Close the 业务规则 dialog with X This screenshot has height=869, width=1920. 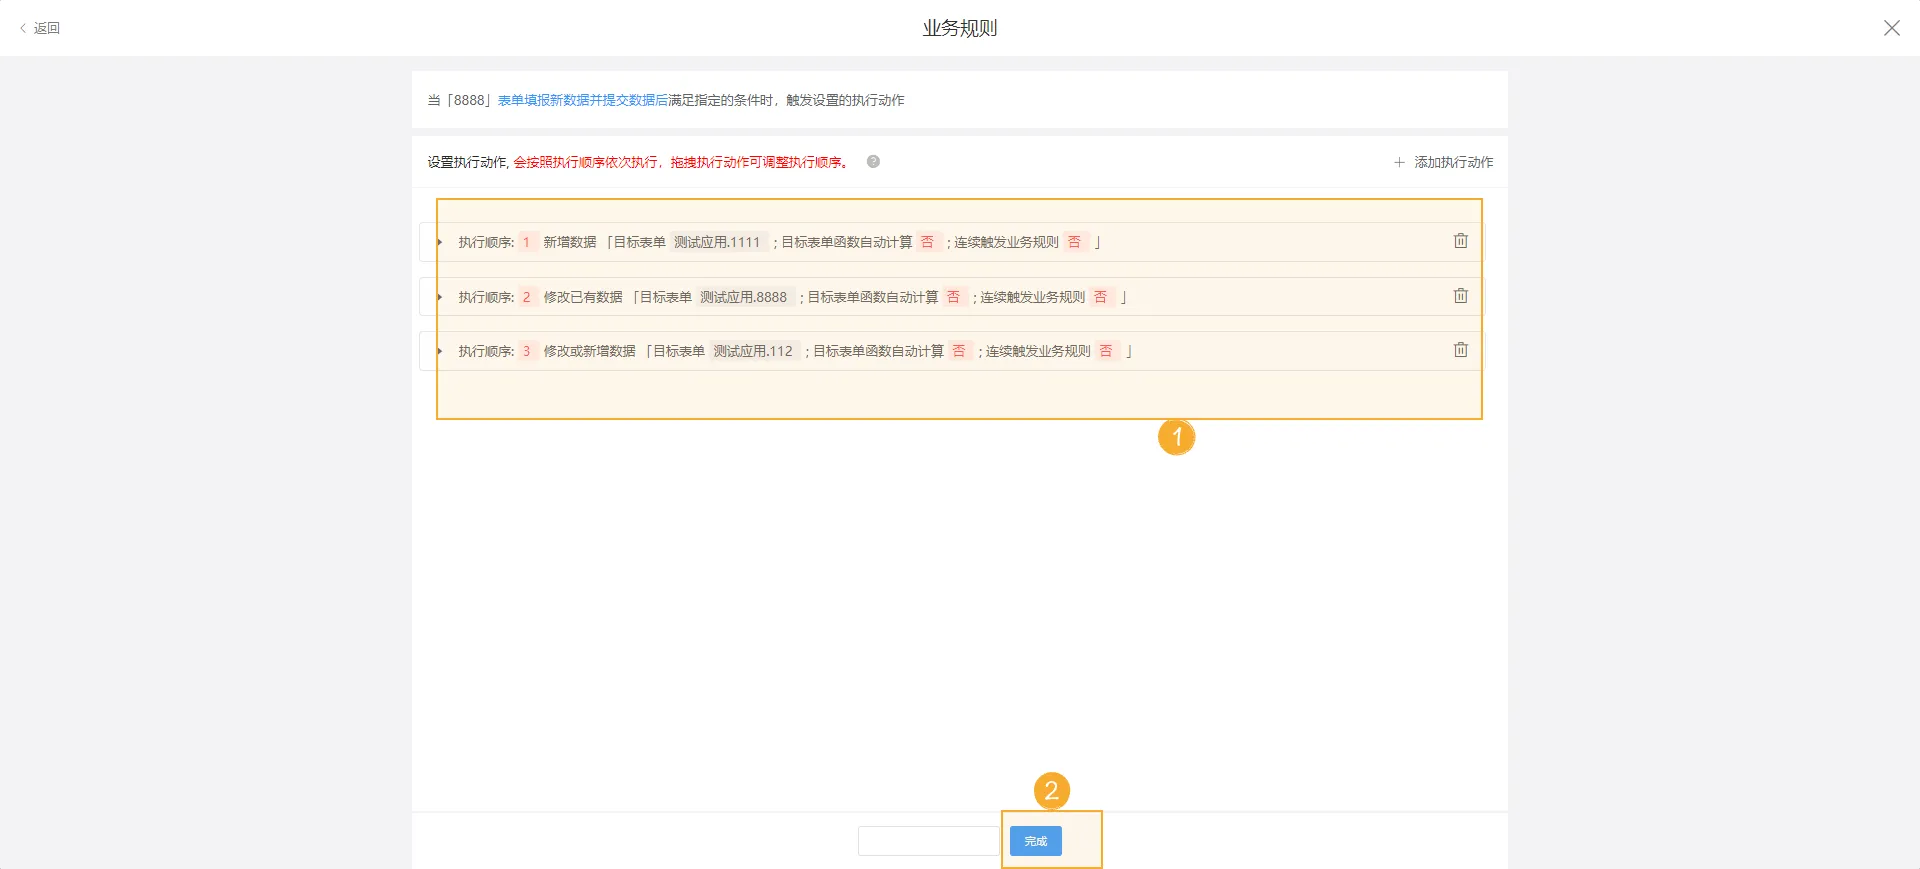pyautogui.click(x=1891, y=28)
